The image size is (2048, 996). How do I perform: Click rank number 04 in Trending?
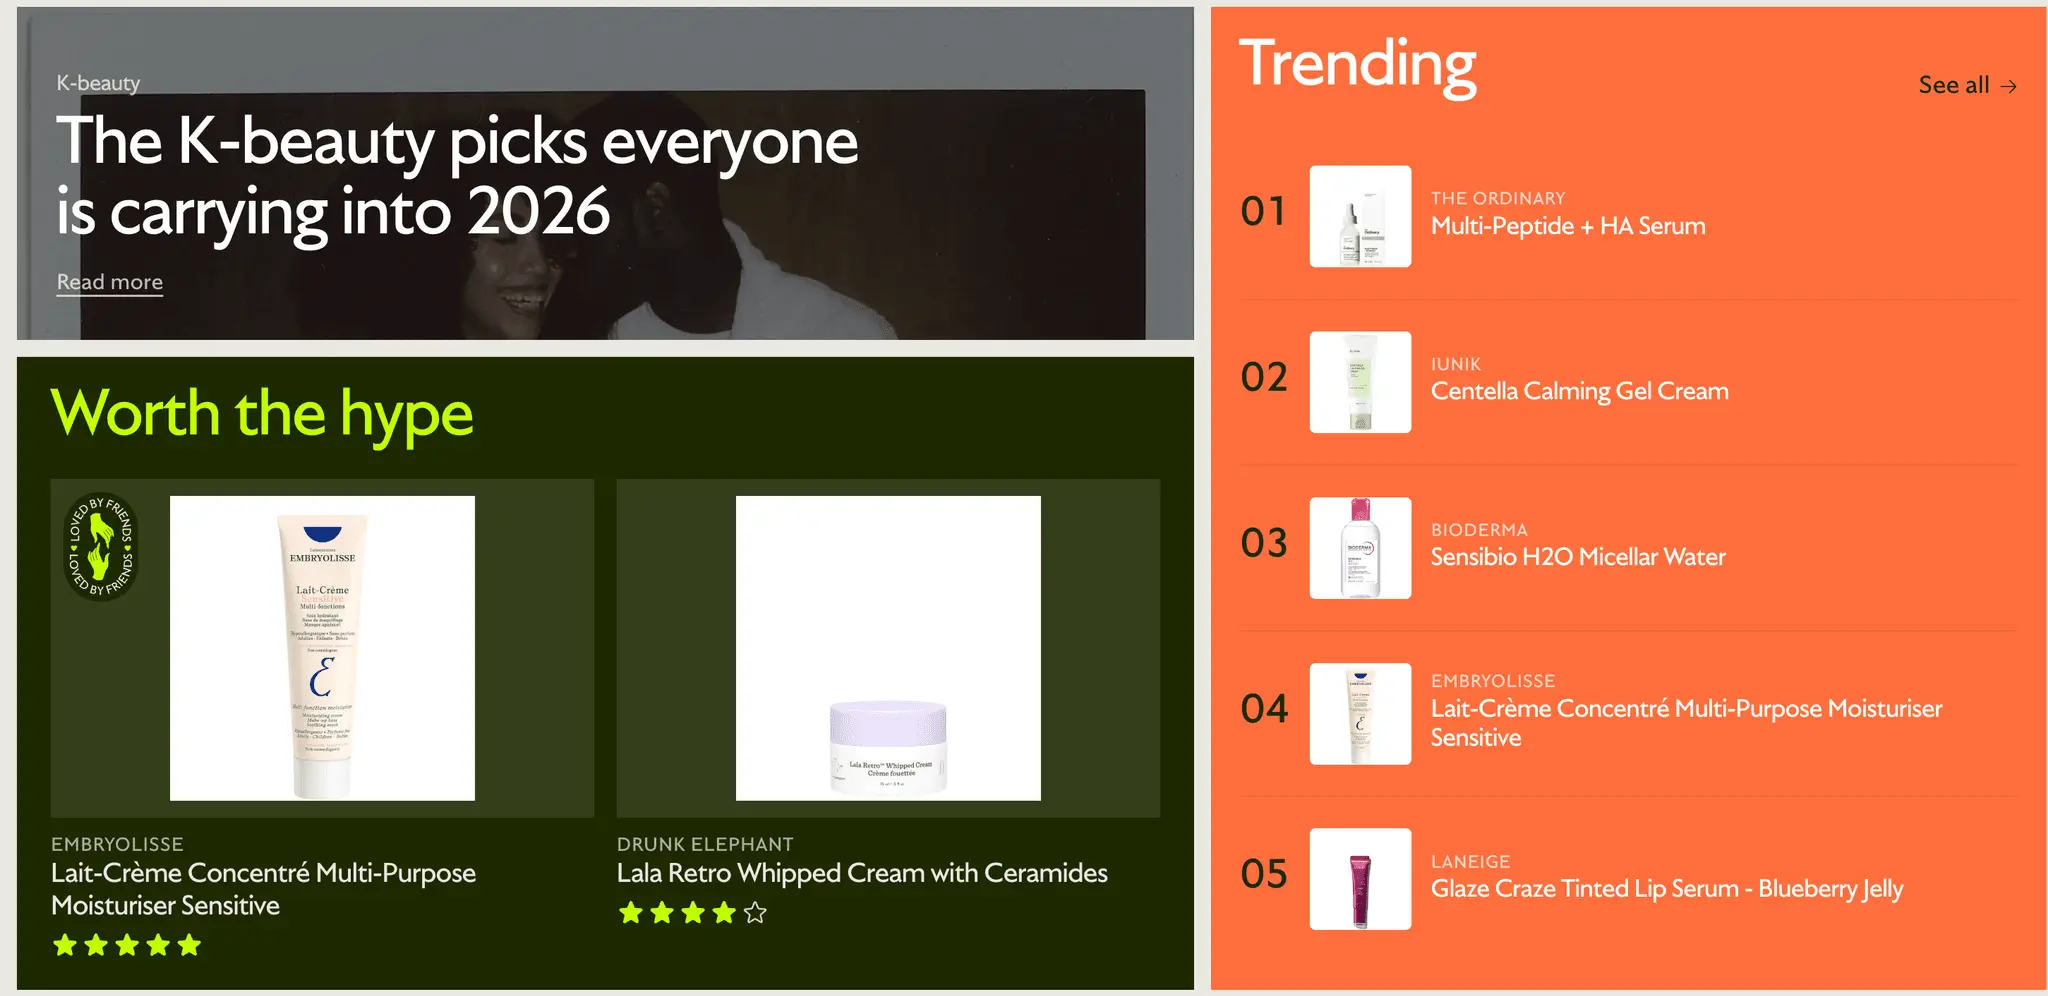pyautogui.click(x=1264, y=710)
